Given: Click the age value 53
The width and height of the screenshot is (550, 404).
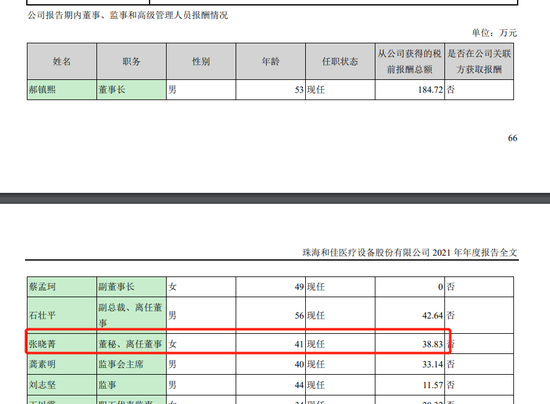Looking at the screenshot, I should pyautogui.click(x=299, y=90).
